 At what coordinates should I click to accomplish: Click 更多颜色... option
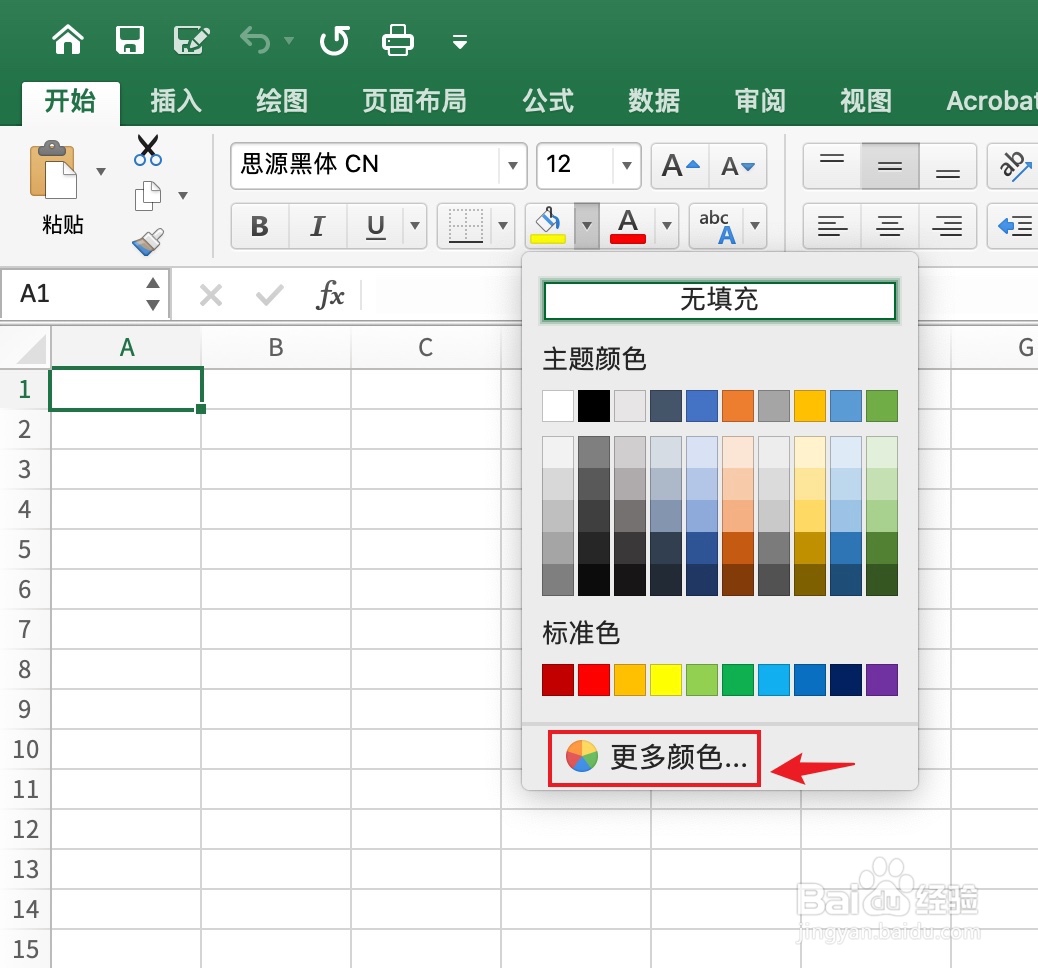pos(655,758)
